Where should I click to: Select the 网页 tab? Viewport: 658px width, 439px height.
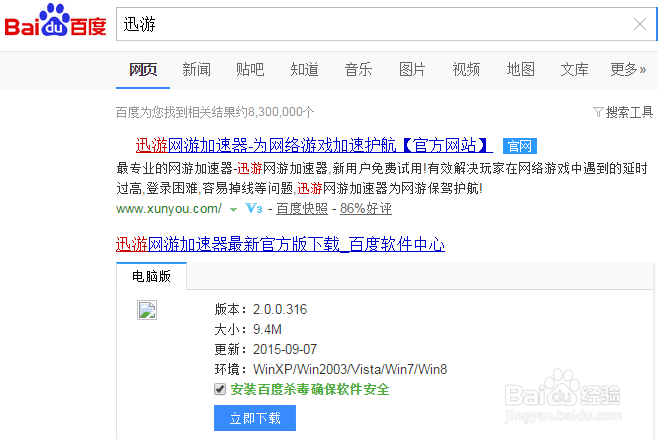coord(143,69)
